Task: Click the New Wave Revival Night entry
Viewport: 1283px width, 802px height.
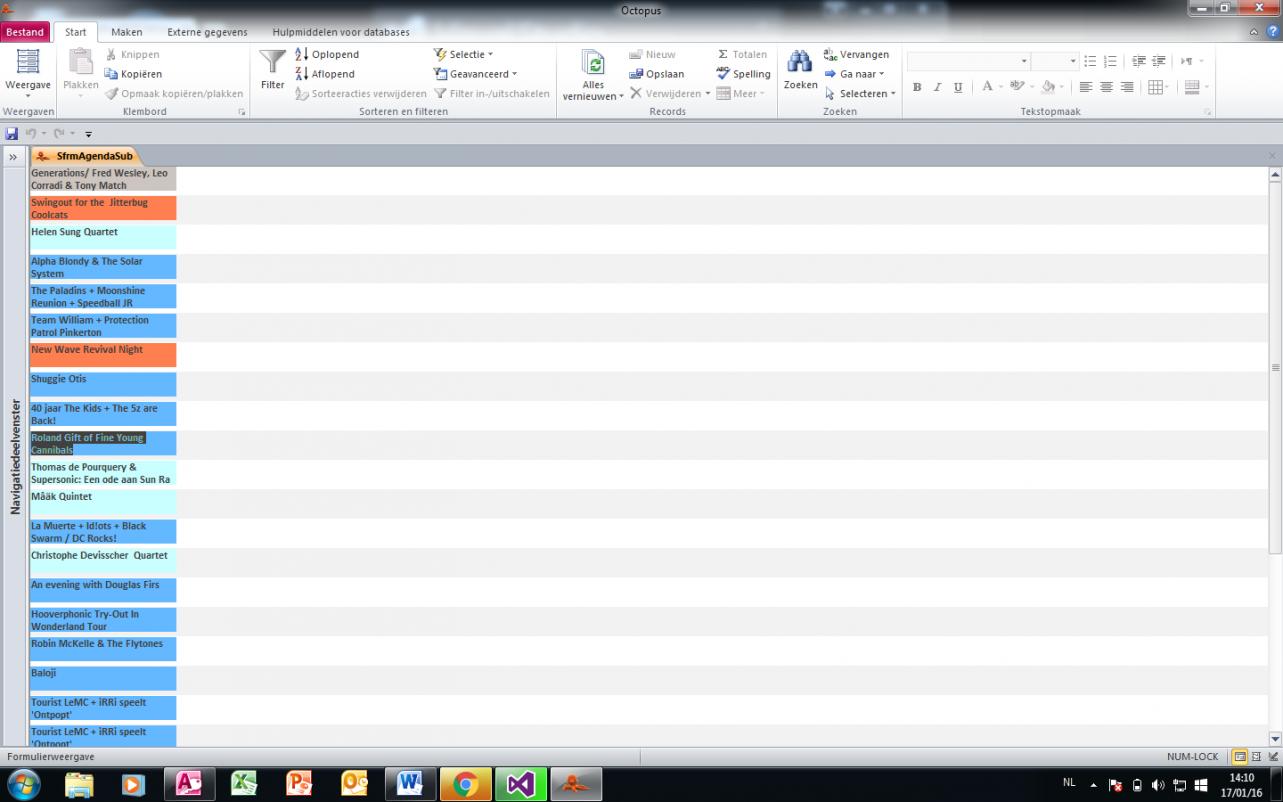Action: [x=103, y=355]
